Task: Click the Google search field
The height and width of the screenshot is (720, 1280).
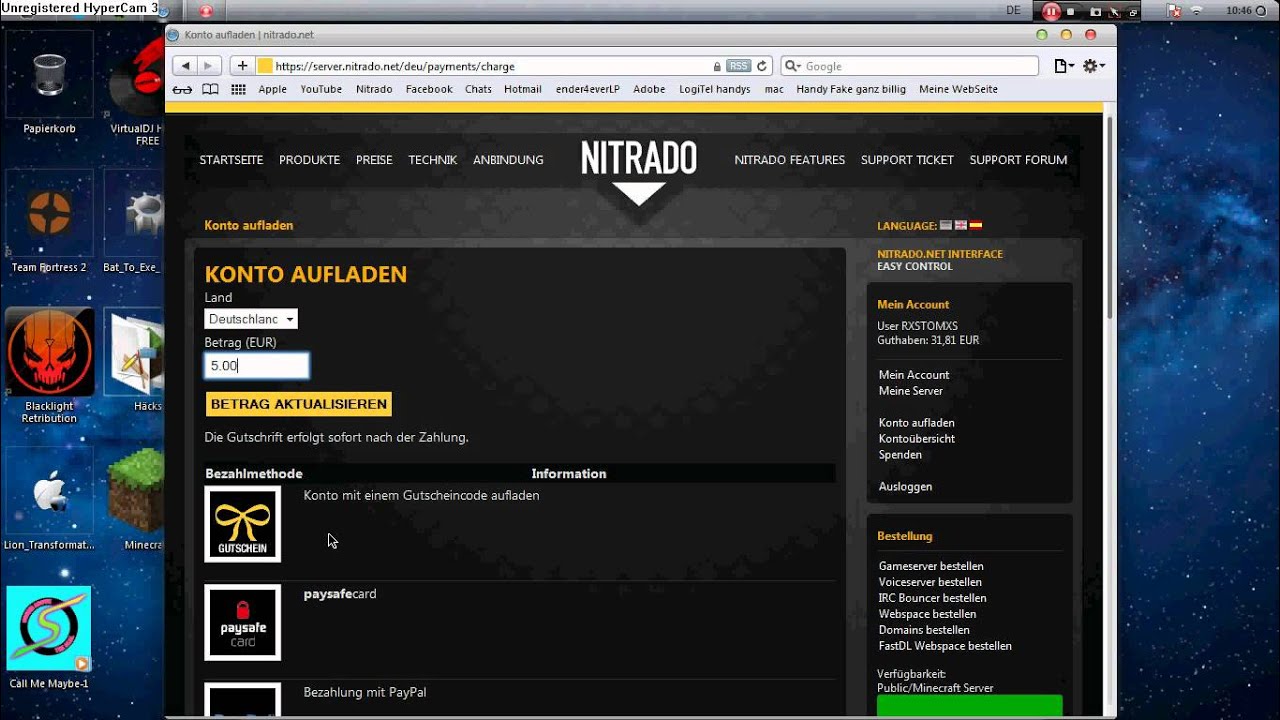Action: click(x=910, y=66)
